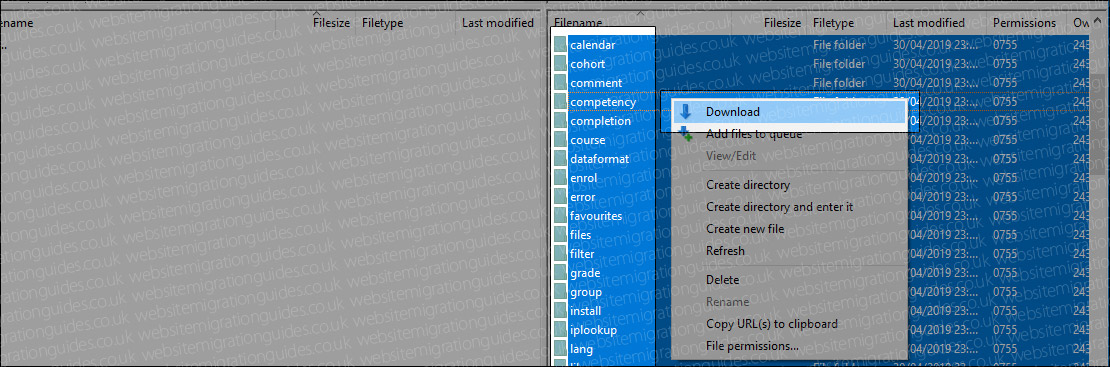The image size is (1110, 367).
Task: Sort remote list by Filetype header
Action: point(834,23)
